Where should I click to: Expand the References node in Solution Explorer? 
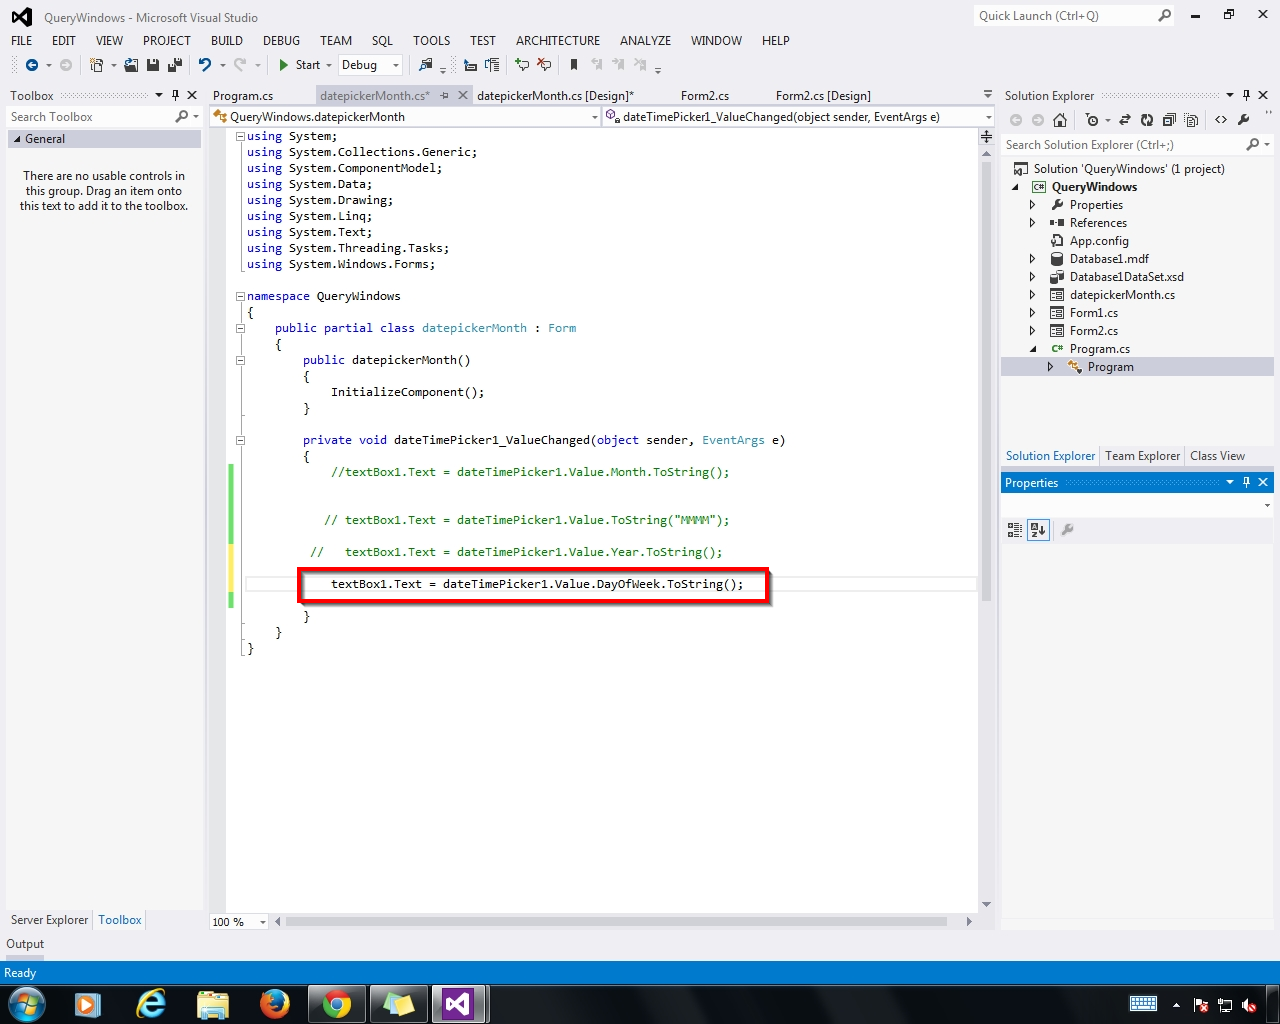tap(1031, 222)
